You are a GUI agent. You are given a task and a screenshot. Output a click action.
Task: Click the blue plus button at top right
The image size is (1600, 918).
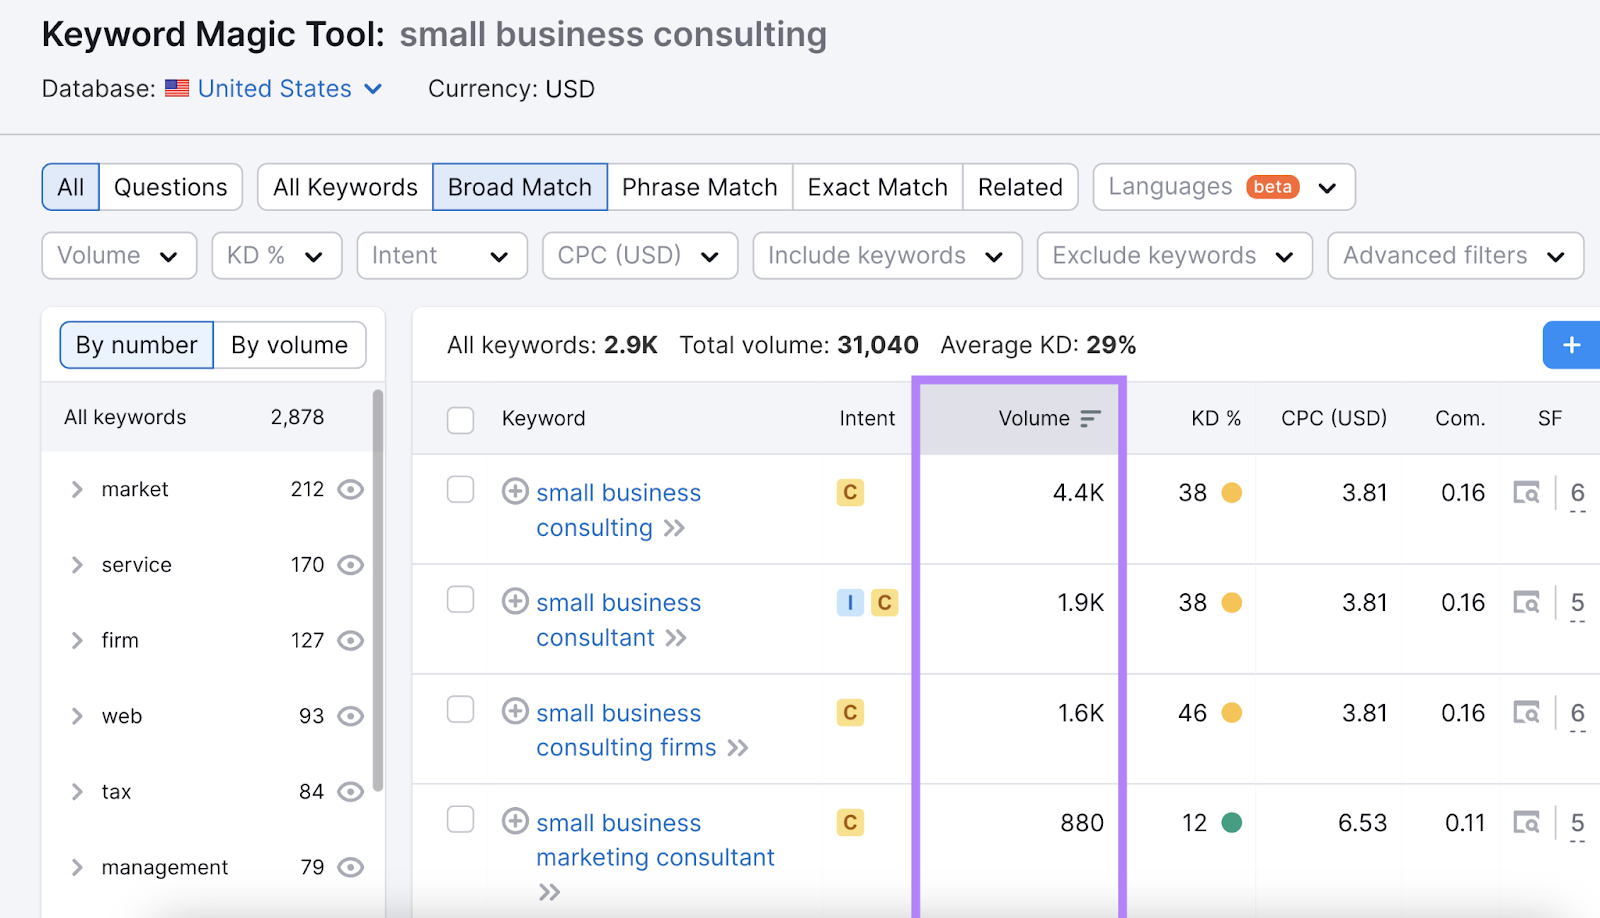click(1571, 345)
